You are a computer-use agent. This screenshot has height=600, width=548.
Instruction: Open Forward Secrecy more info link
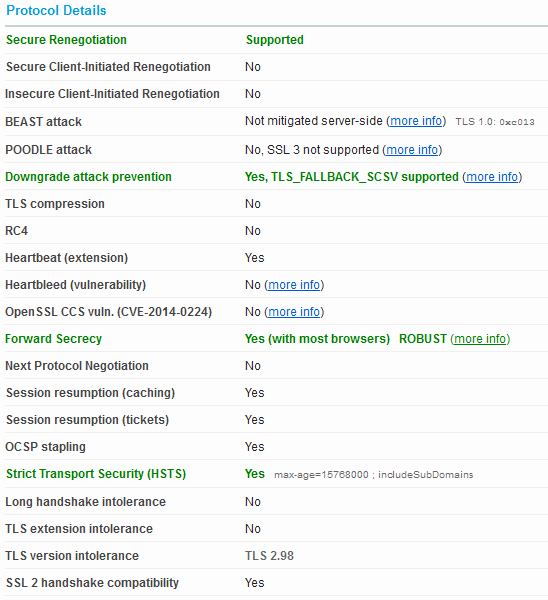click(x=480, y=339)
